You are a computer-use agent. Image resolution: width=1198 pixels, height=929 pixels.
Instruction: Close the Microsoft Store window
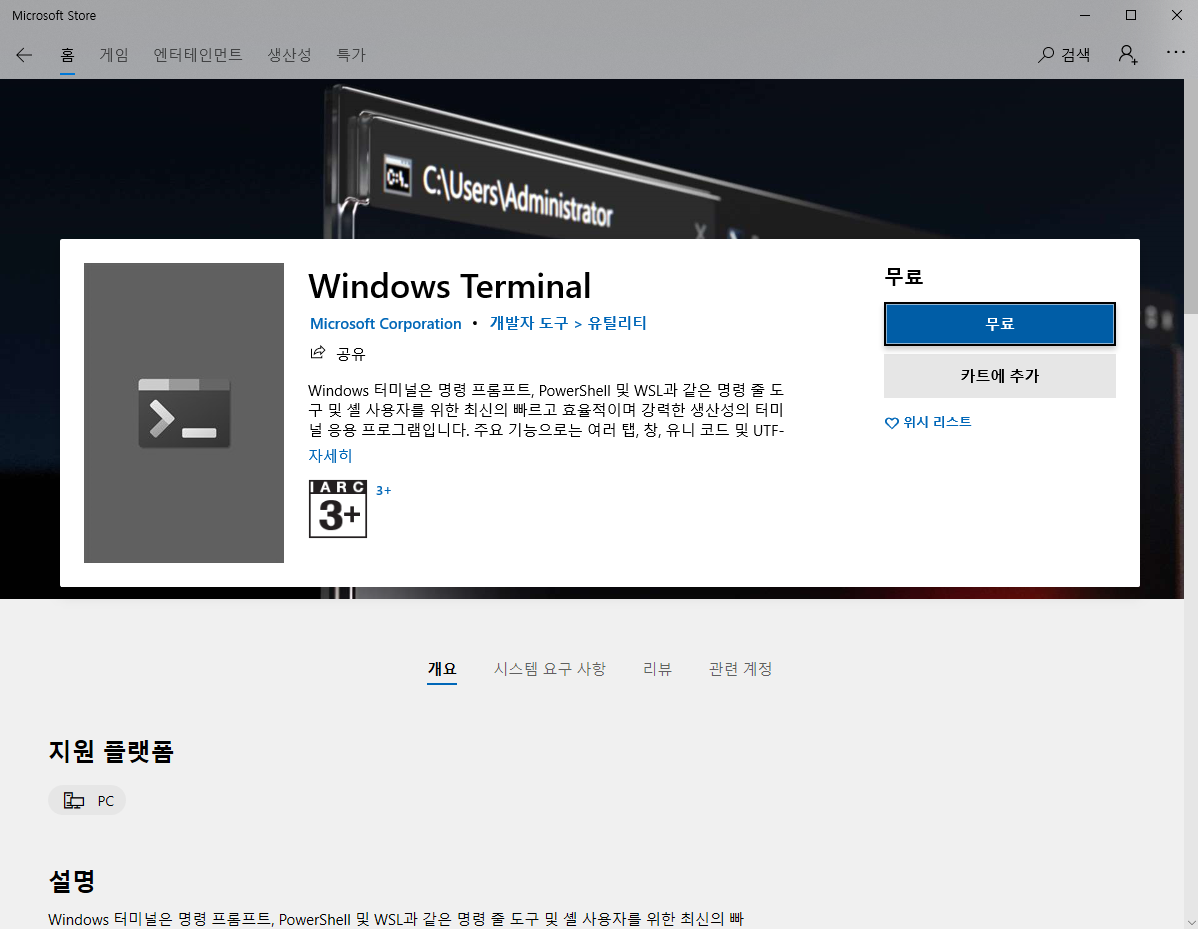(x=1177, y=15)
